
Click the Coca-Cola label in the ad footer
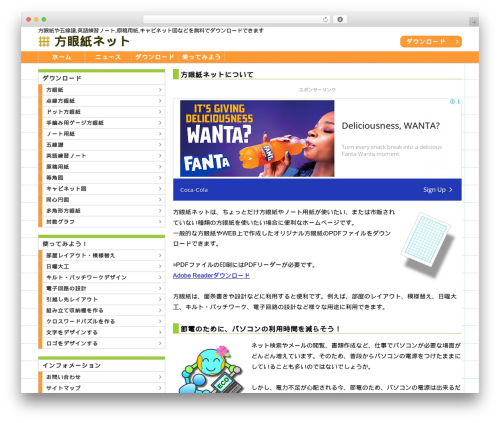pos(194,190)
